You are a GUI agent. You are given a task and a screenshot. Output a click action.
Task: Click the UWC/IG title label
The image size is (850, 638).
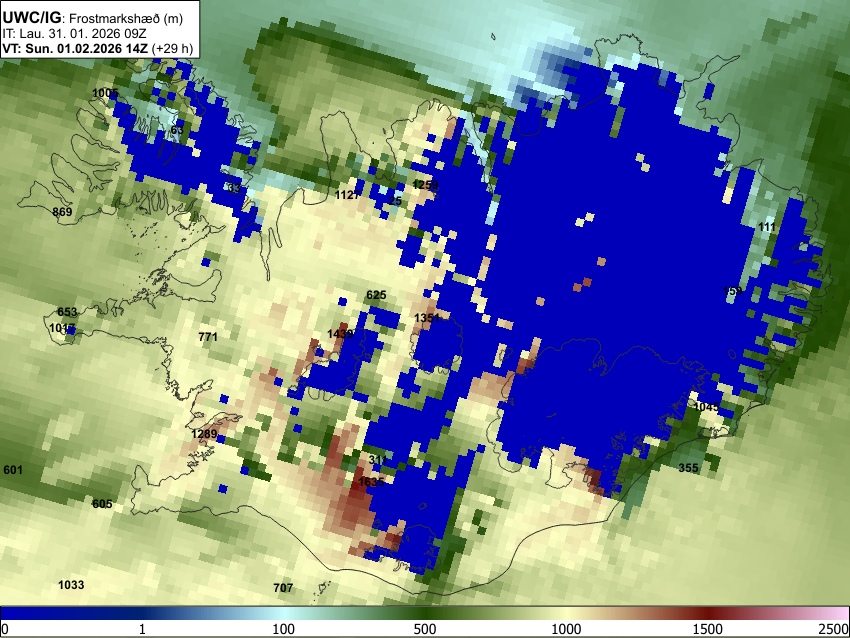(32, 18)
